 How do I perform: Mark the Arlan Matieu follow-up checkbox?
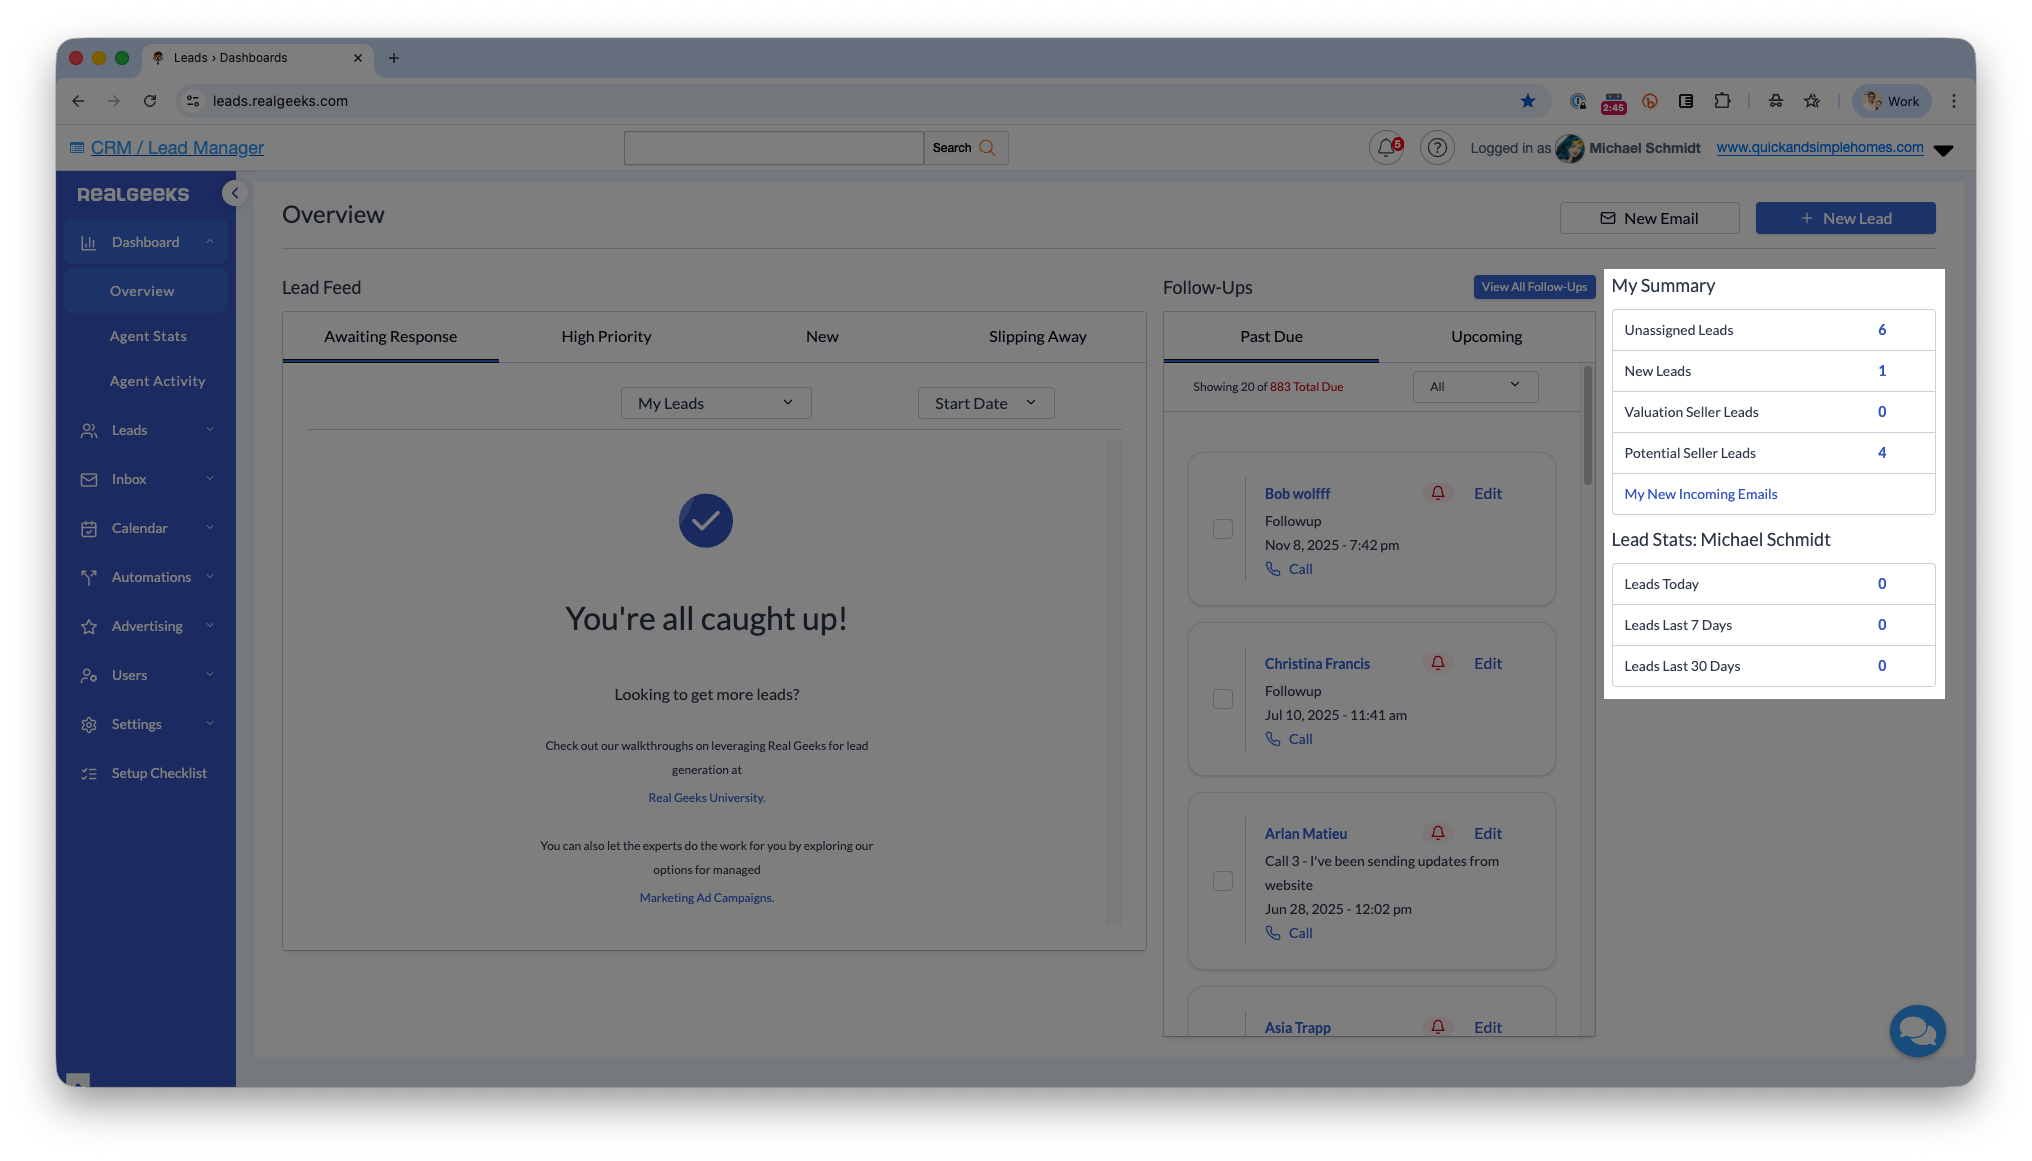click(1223, 881)
